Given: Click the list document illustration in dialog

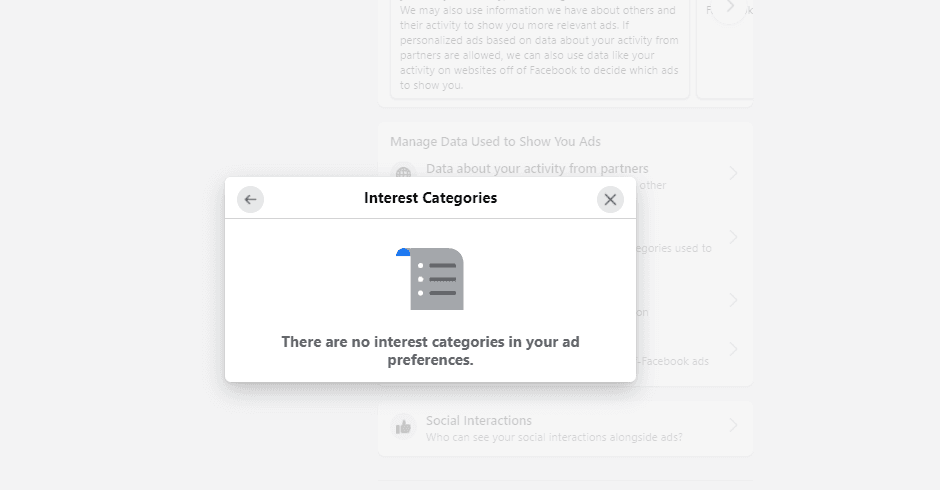Looking at the screenshot, I should coord(430,279).
